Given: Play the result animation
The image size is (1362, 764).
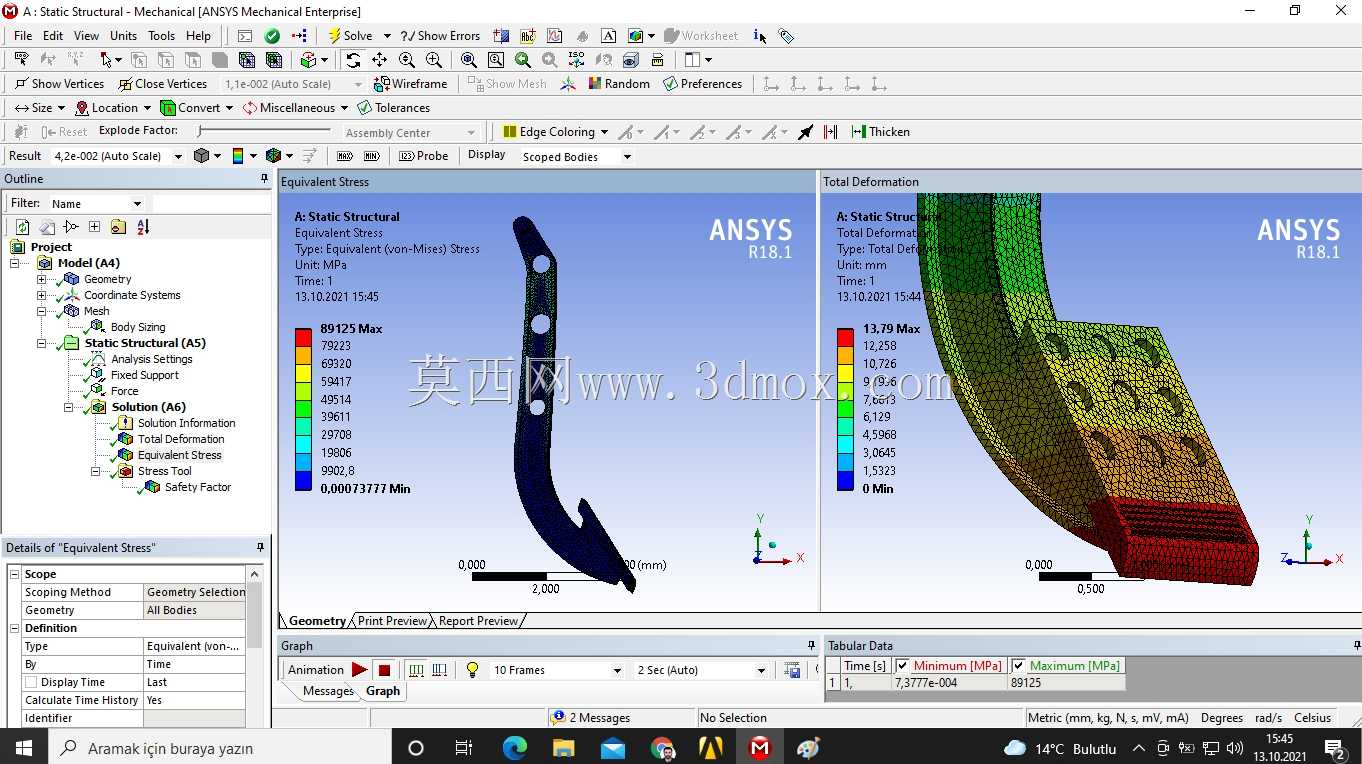Looking at the screenshot, I should (360, 670).
